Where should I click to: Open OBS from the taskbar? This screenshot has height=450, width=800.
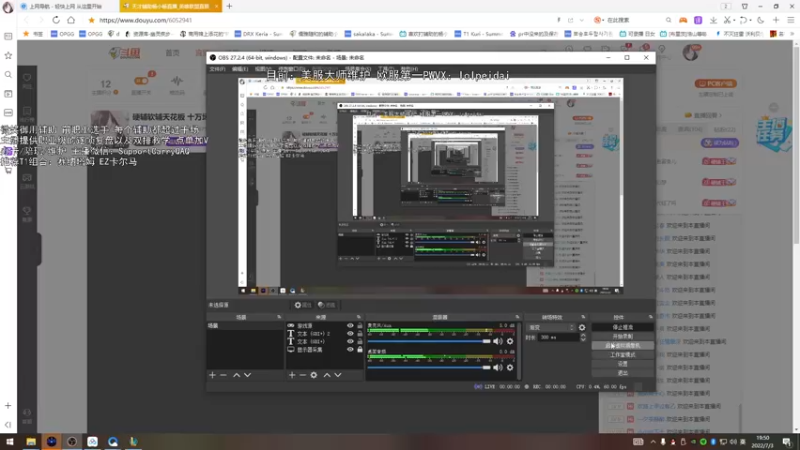[x=72, y=441]
